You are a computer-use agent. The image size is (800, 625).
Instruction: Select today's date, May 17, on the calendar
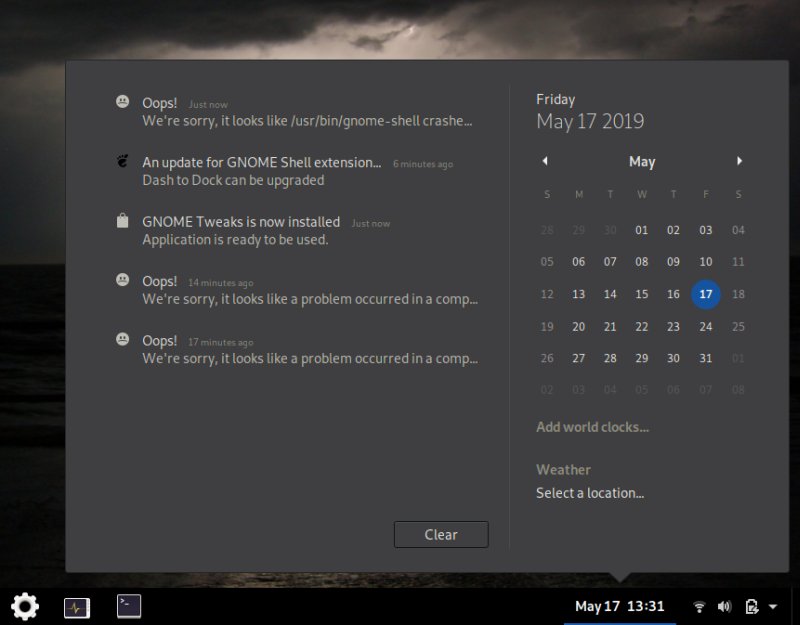pos(706,294)
